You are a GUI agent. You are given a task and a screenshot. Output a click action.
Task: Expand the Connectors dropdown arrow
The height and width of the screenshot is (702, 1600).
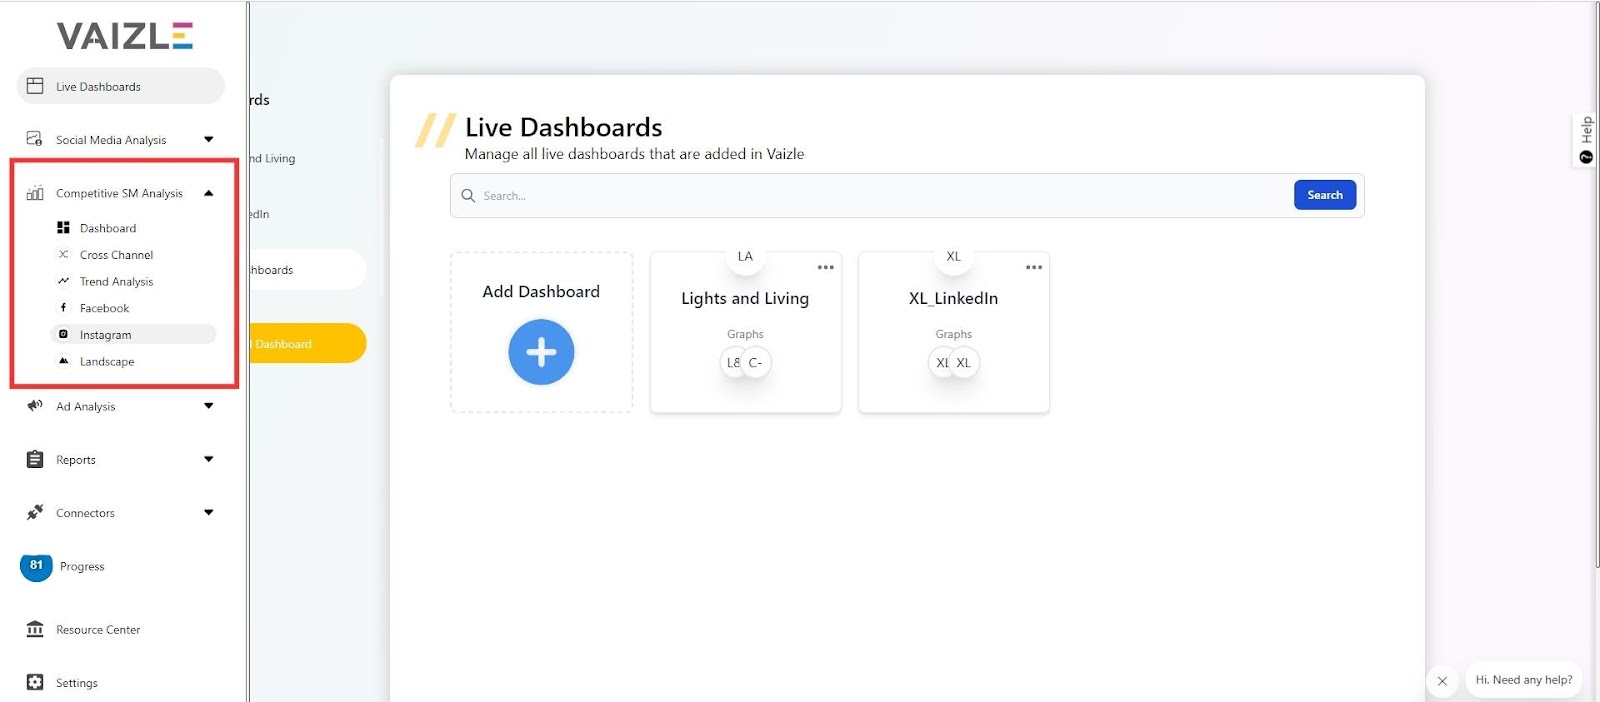209,512
